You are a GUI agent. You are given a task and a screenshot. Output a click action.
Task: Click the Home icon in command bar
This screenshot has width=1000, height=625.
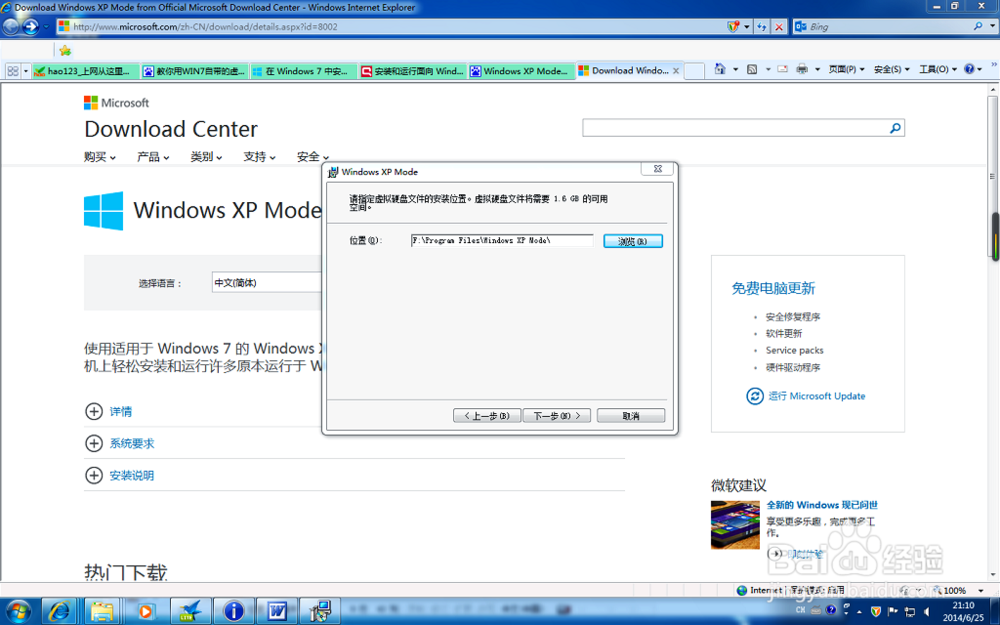click(x=719, y=69)
